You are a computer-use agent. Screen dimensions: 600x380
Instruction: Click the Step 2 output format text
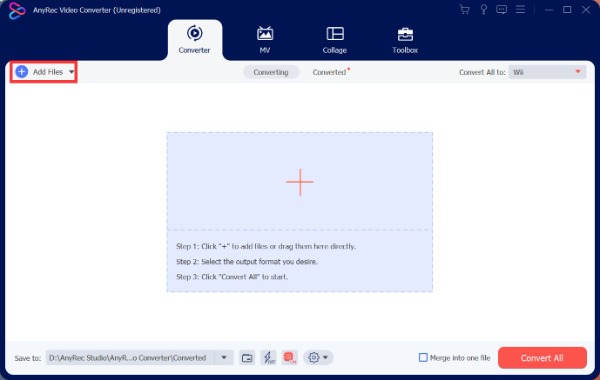247,262
